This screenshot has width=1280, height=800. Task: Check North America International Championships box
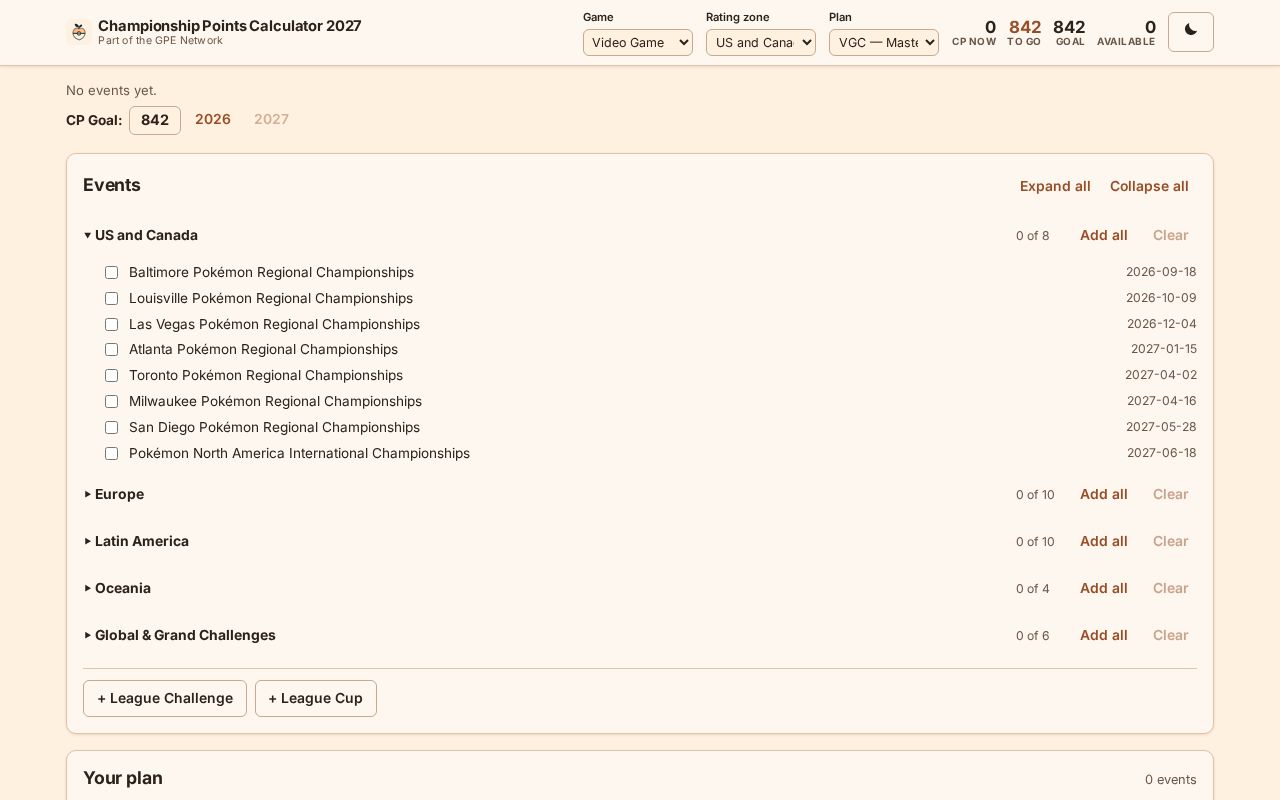point(111,454)
